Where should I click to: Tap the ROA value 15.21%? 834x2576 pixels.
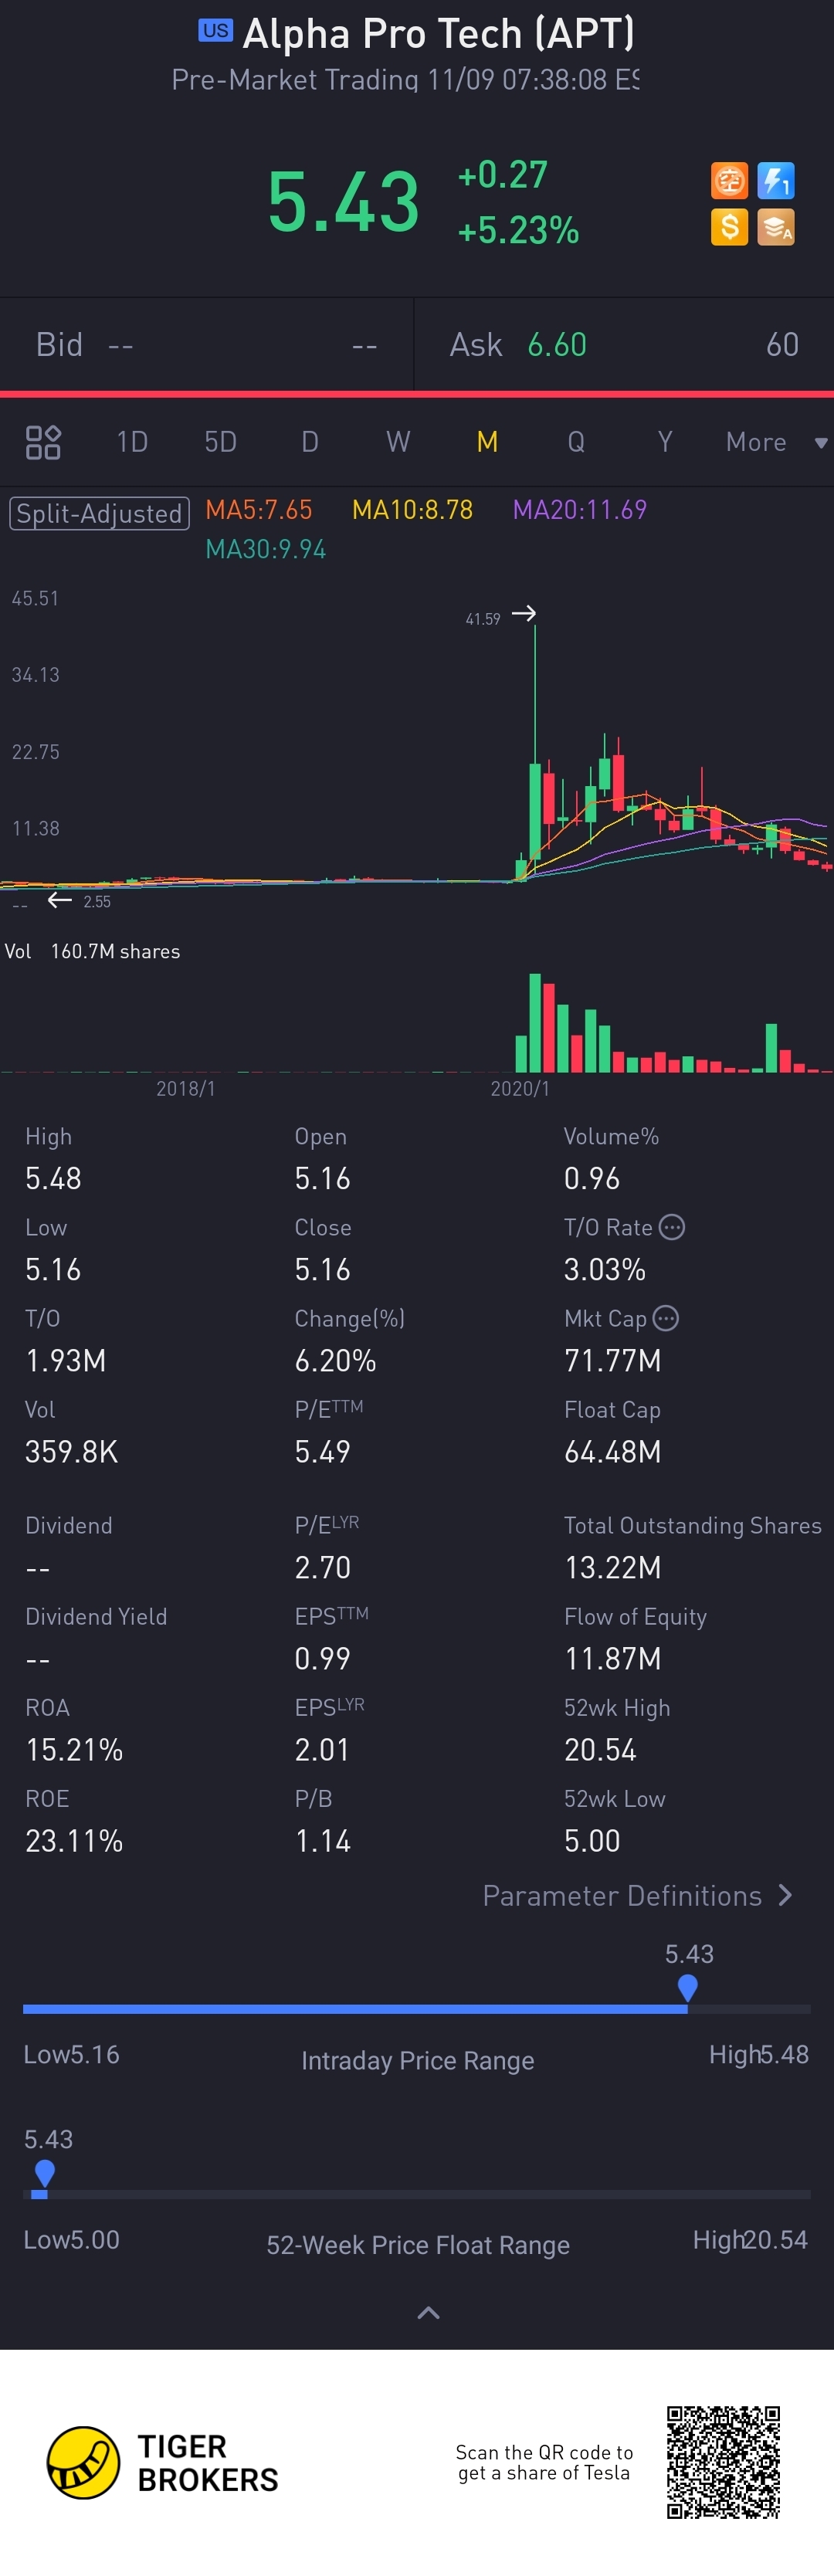(x=74, y=1749)
